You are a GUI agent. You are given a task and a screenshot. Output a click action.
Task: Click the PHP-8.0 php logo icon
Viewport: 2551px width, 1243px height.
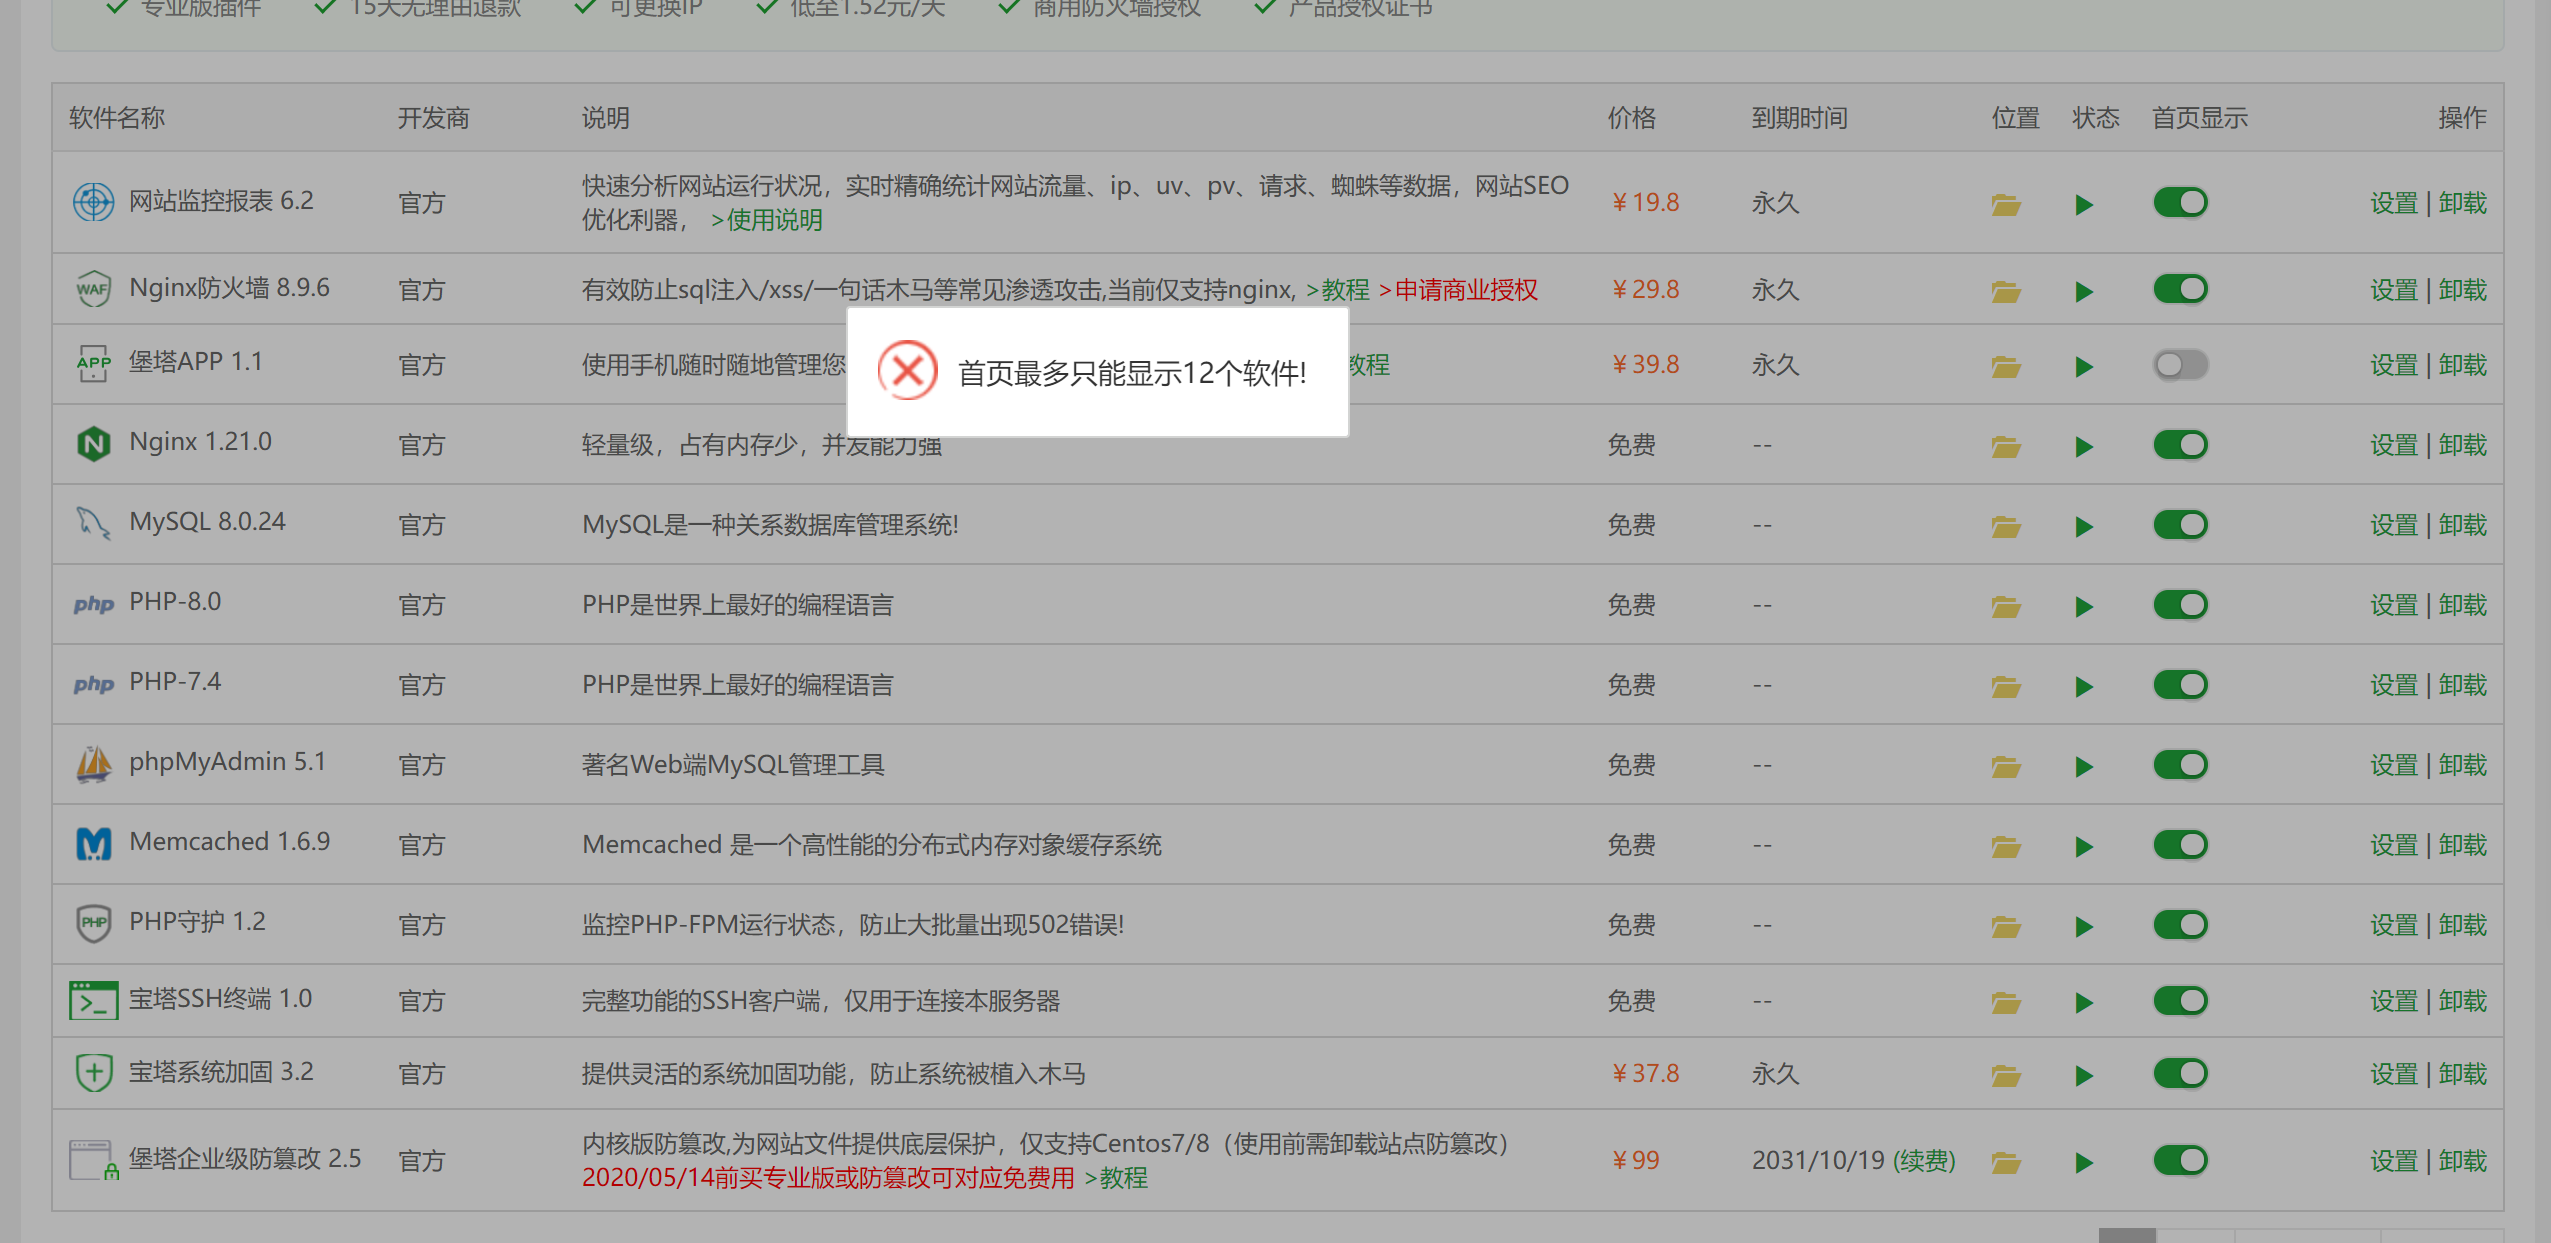(x=93, y=604)
